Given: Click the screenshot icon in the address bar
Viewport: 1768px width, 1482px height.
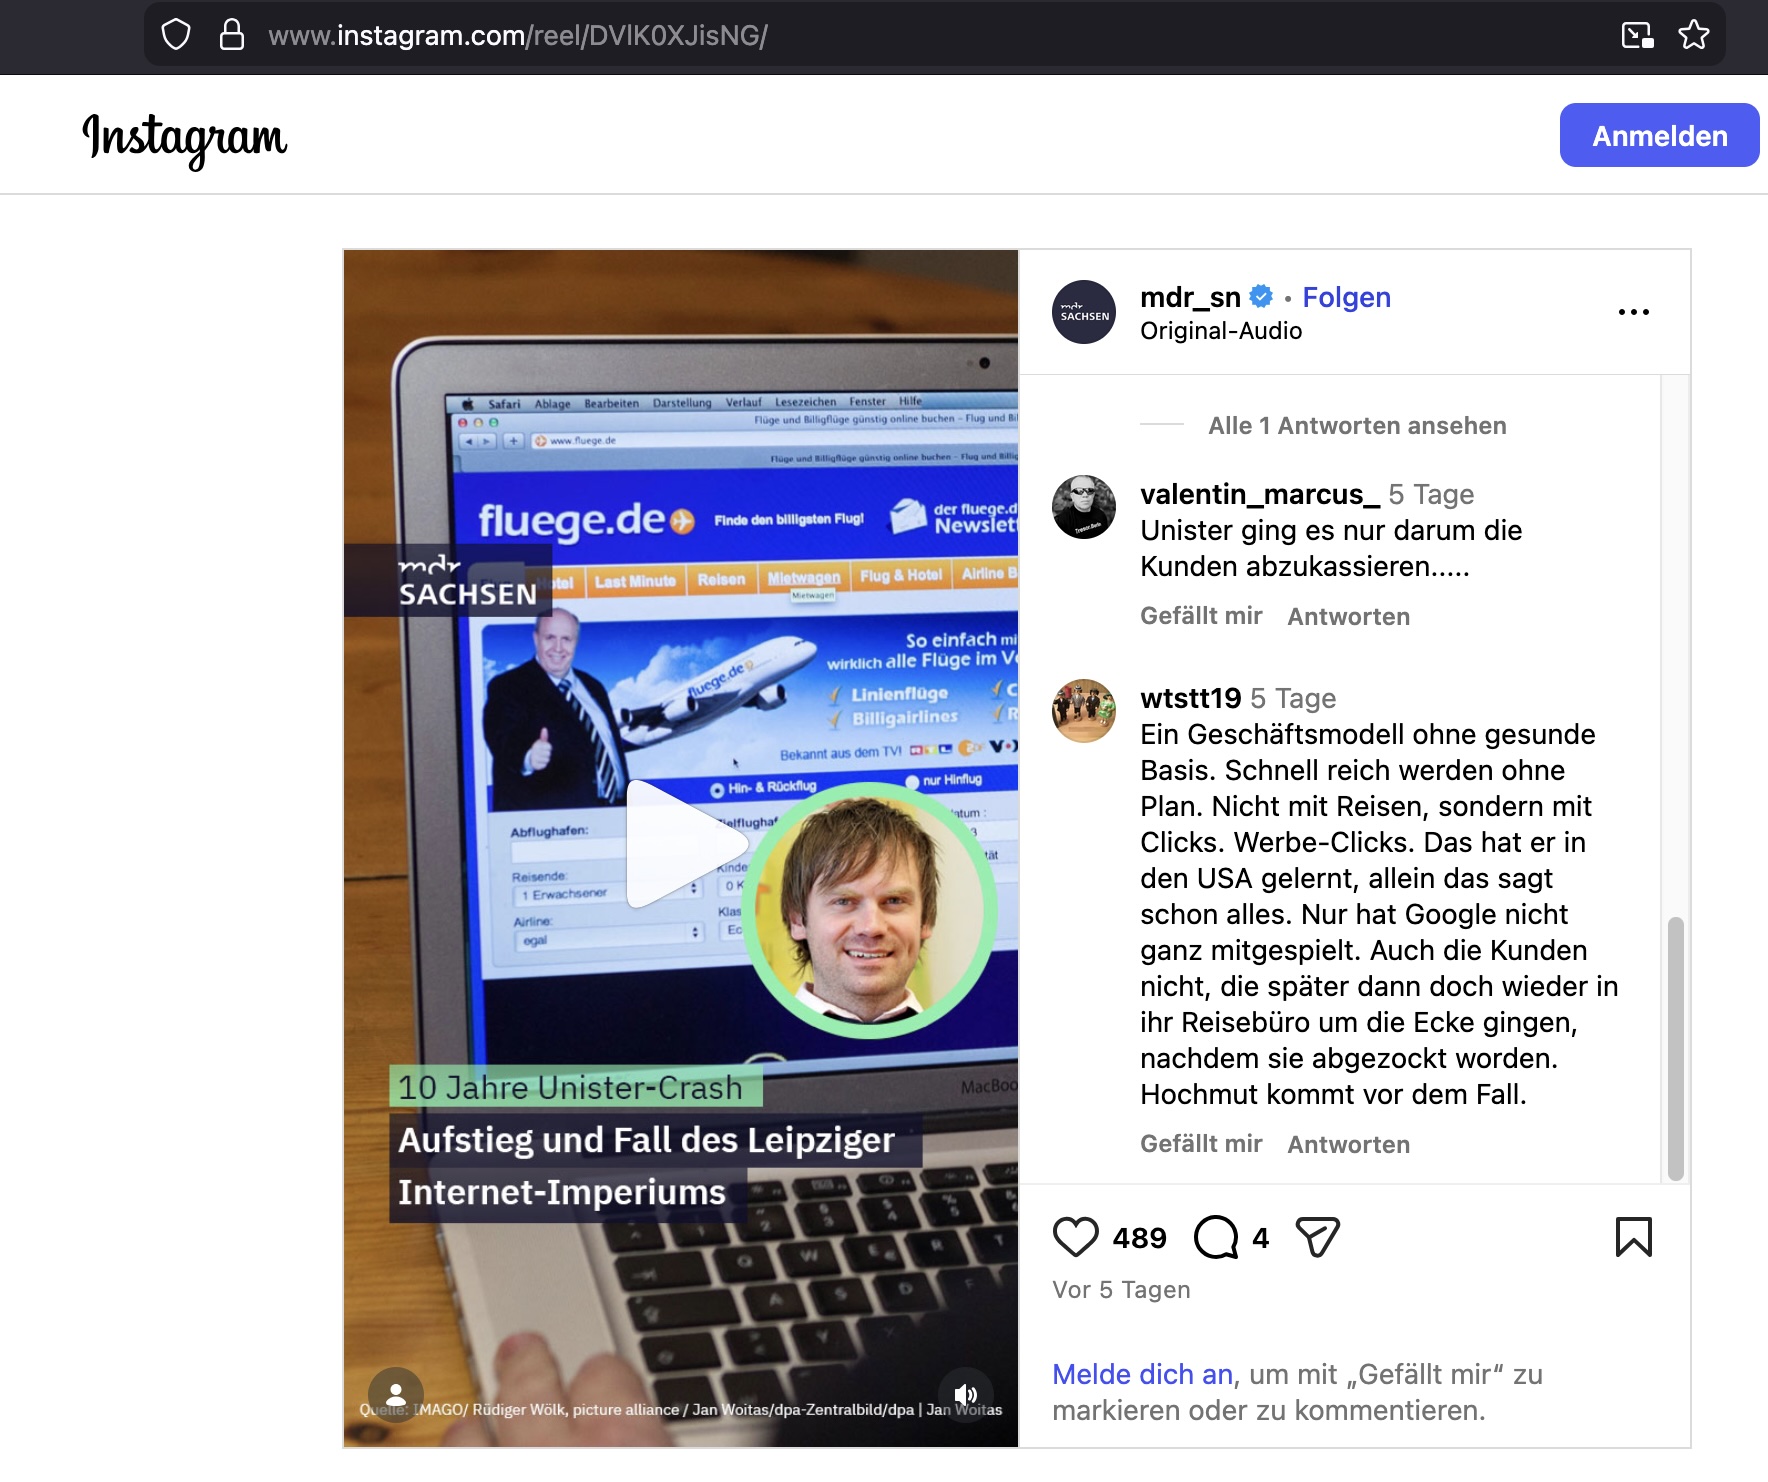Looking at the screenshot, I should pyautogui.click(x=1638, y=35).
